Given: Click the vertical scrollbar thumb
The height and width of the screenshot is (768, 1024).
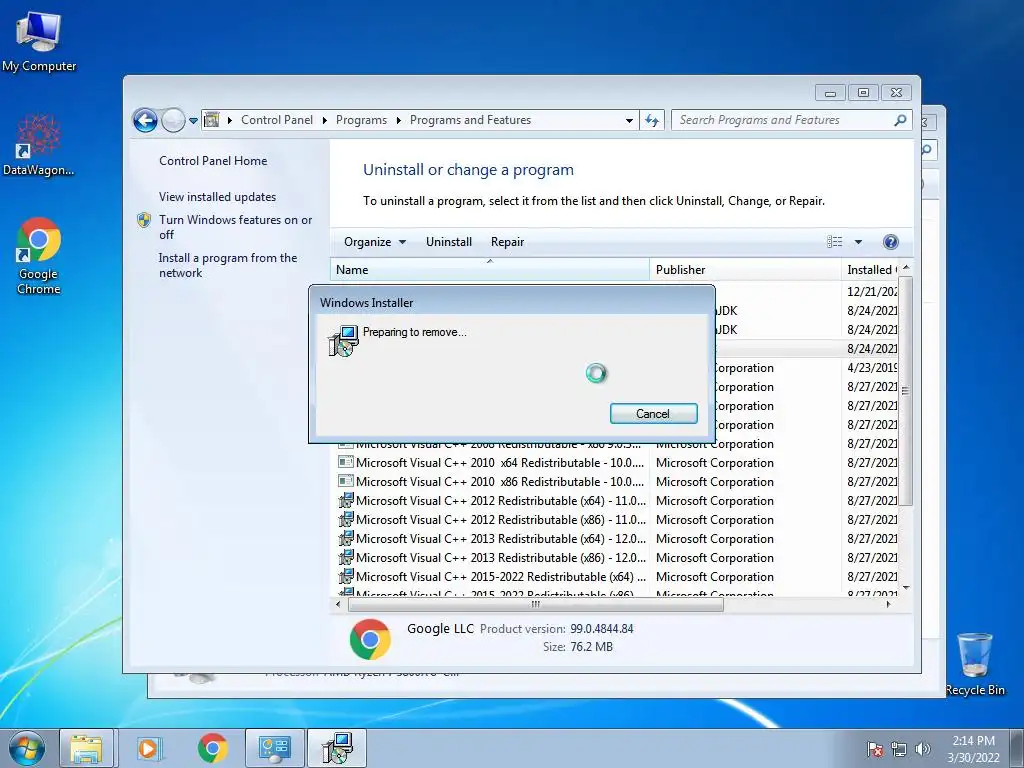Looking at the screenshot, I should pos(906,391).
